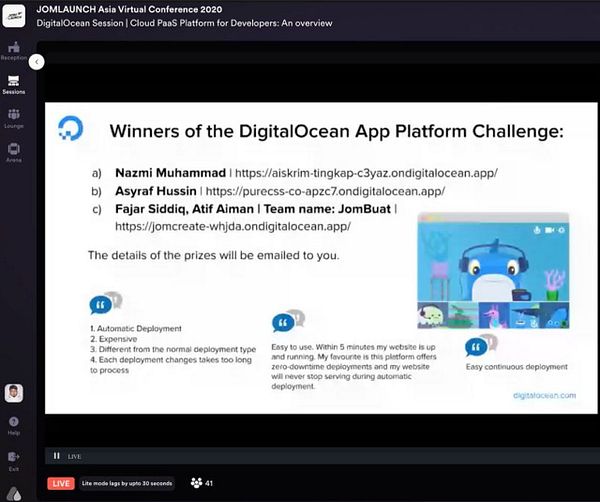The height and width of the screenshot is (502, 600).
Task: Click the JomLaunch conference logo
Action: pos(14,16)
